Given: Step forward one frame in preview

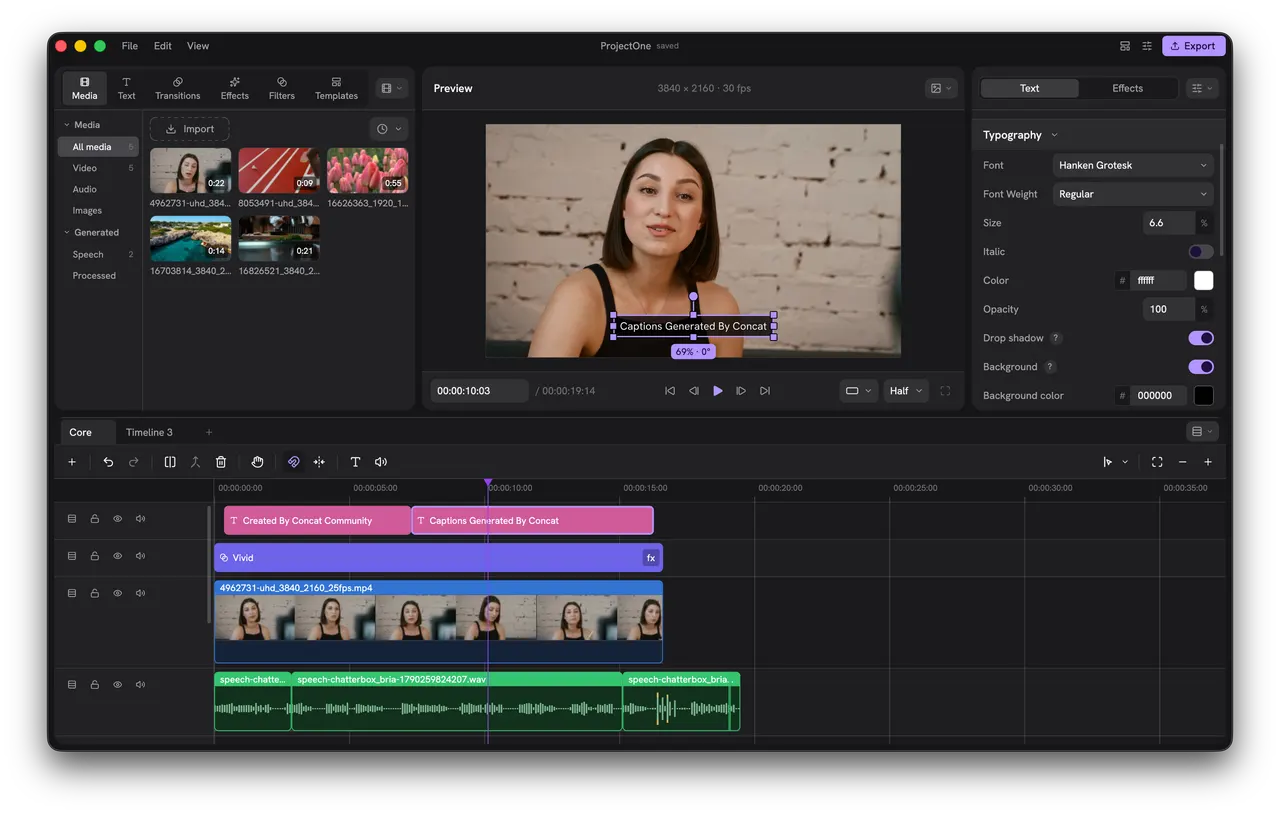Looking at the screenshot, I should click(741, 391).
